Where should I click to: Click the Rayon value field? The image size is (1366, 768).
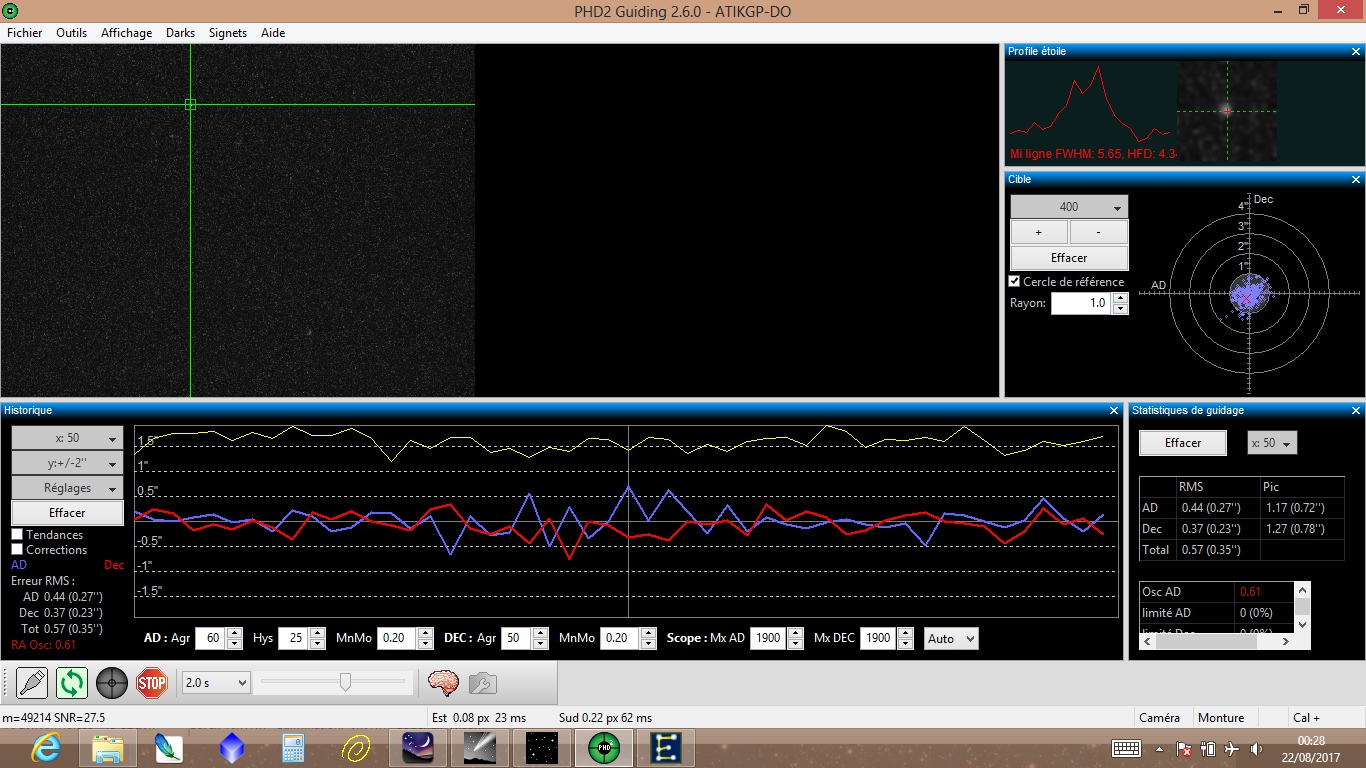point(1082,303)
